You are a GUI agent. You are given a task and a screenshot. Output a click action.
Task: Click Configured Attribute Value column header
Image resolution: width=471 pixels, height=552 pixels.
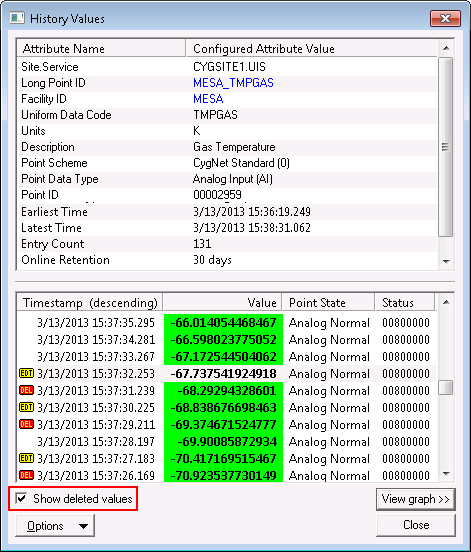(312, 48)
